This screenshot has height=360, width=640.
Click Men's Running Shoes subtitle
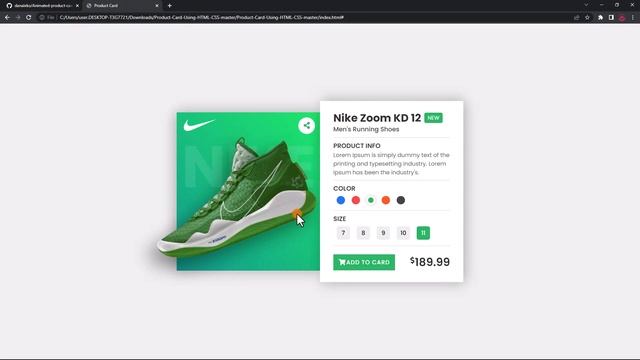pyautogui.click(x=366, y=129)
